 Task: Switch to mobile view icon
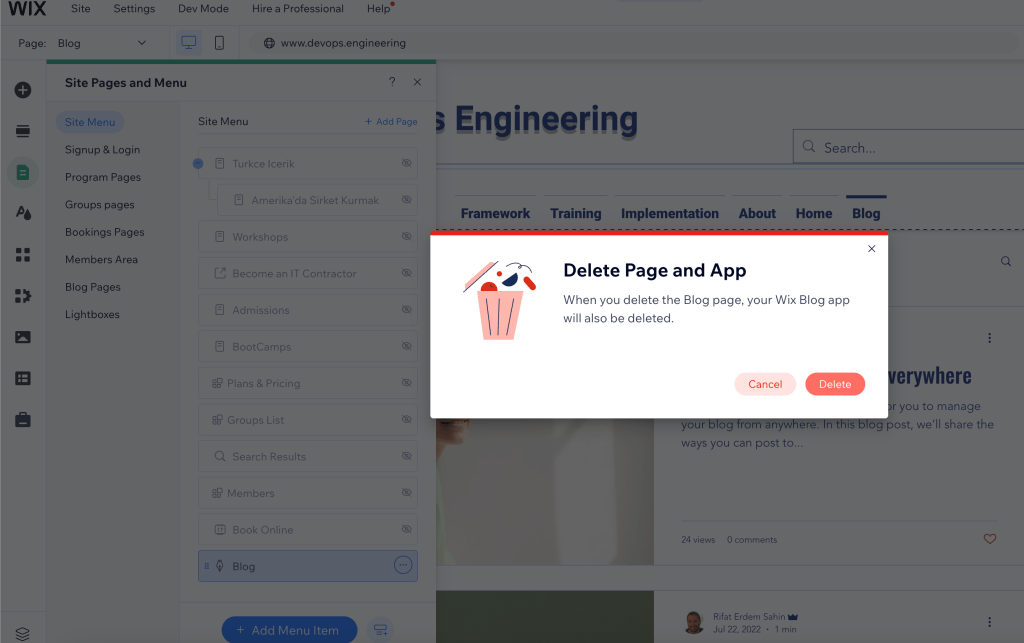(219, 43)
